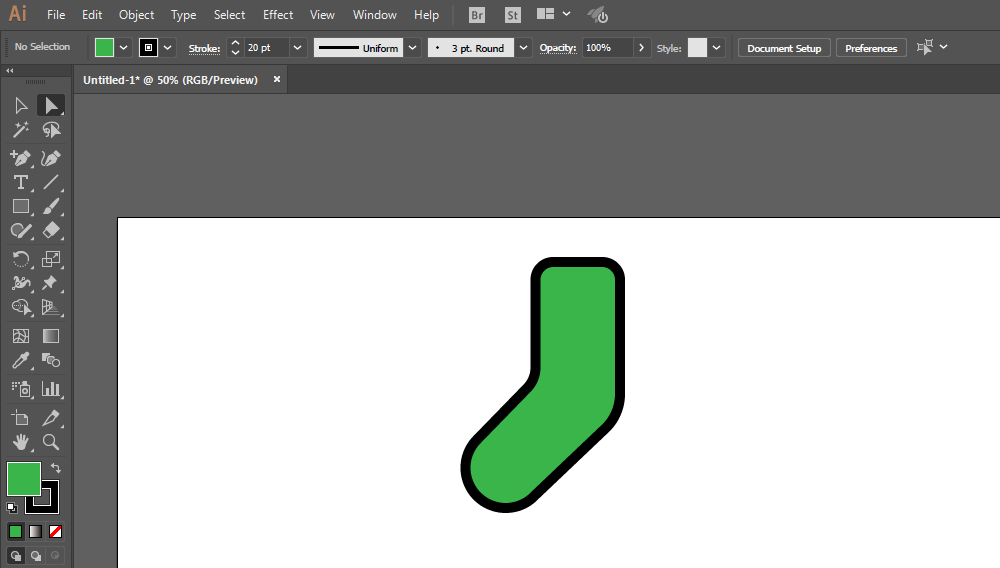This screenshot has width=1000, height=568.
Task: Select the Mesh tool
Action: point(20,336)
